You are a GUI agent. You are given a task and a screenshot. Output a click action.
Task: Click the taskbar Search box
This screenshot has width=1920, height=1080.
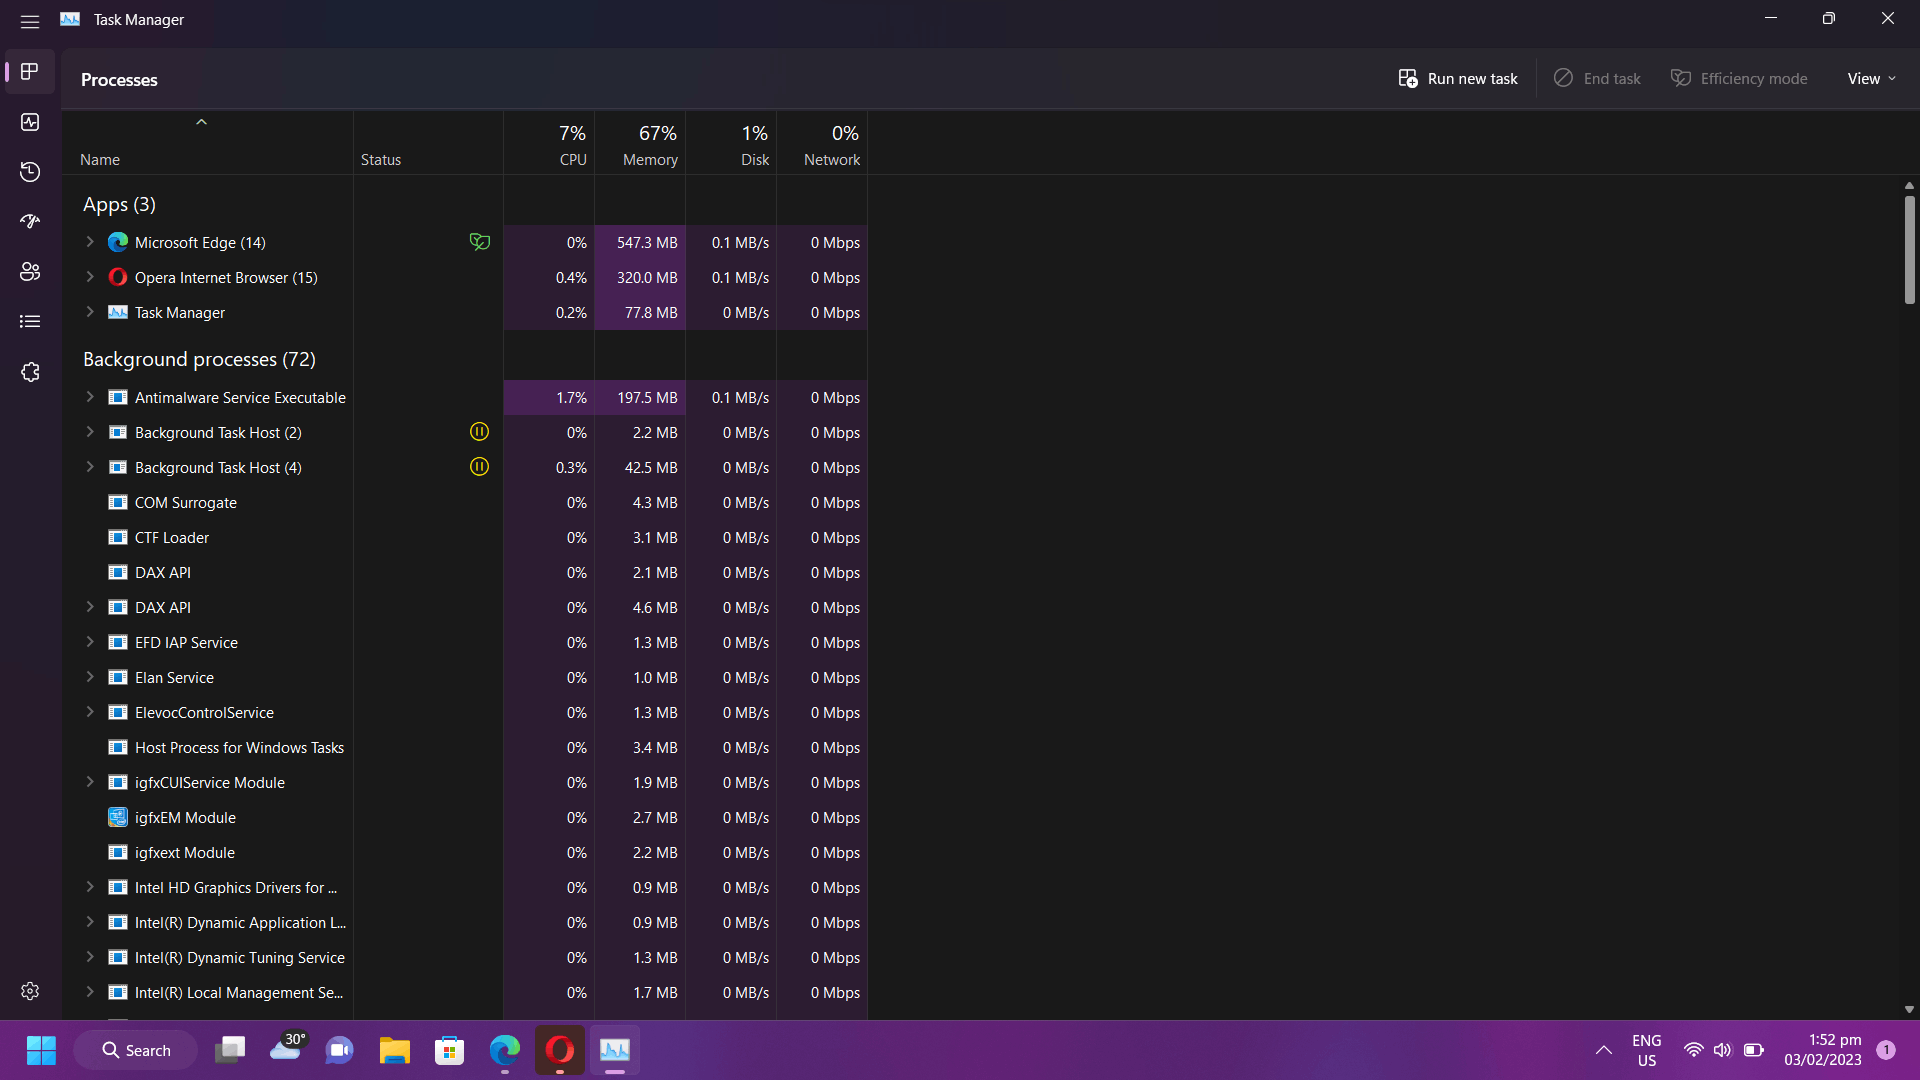[136, 1050]
